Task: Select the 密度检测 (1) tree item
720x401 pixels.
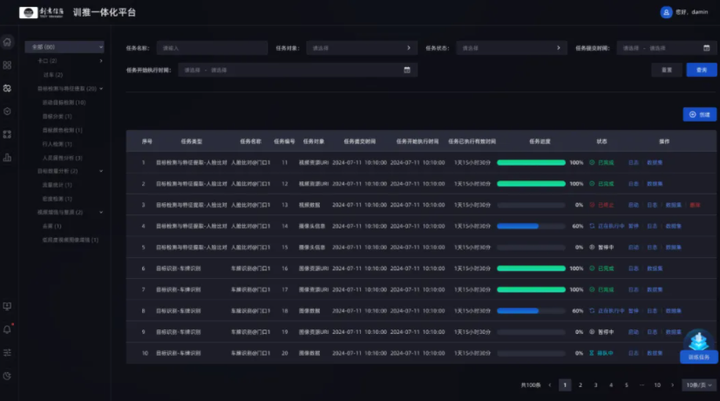Action: [x=57, y=198]
